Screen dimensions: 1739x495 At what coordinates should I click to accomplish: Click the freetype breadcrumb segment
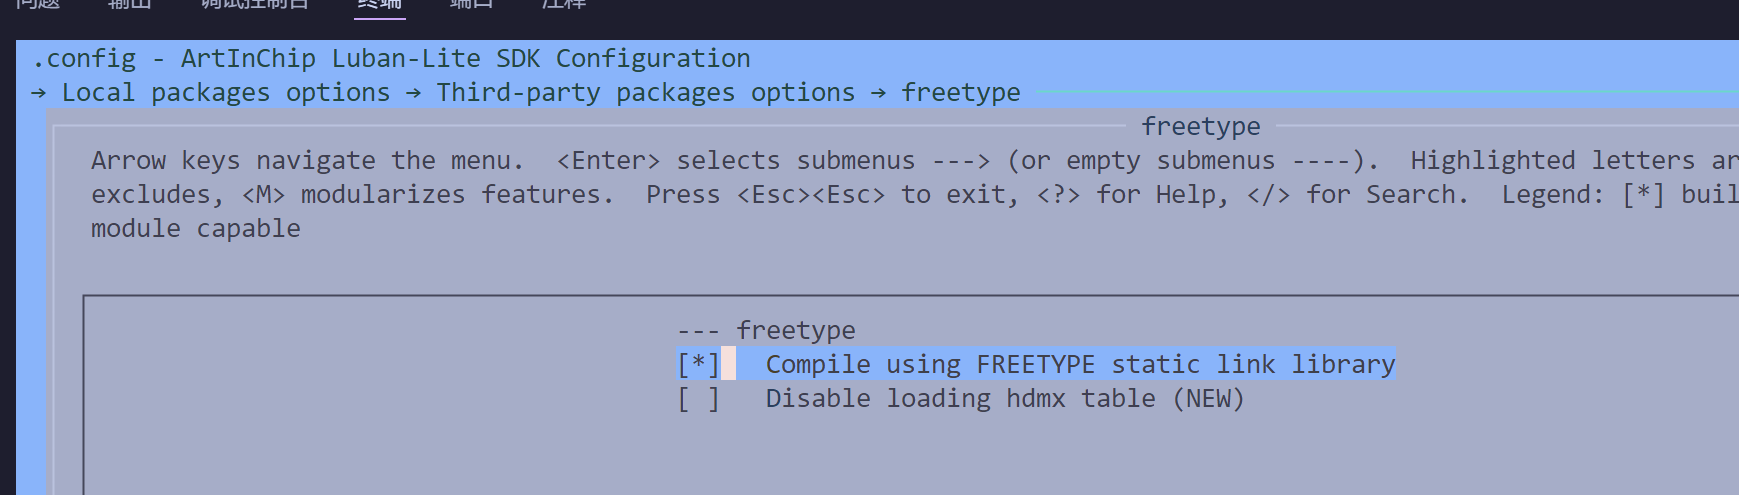click(960, 93)
